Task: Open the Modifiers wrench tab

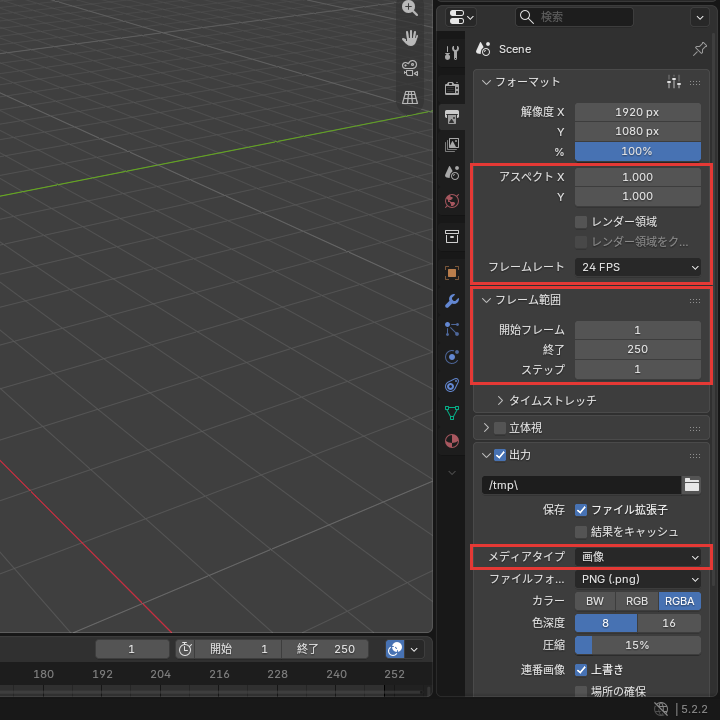Action: click(x=452, y=301)
